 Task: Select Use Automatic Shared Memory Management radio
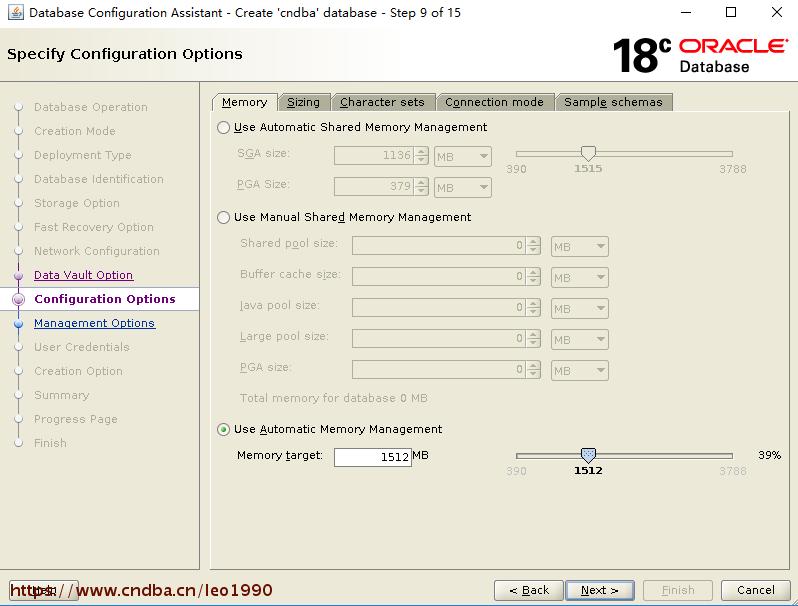(223, 127)
